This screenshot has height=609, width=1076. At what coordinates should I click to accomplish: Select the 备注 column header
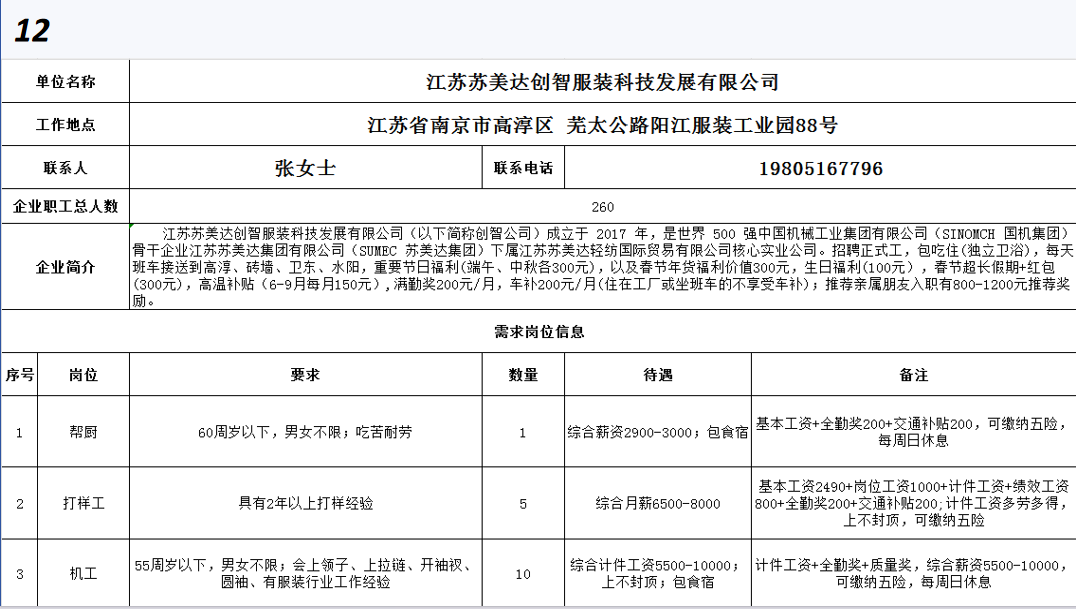(x=913, y=375)
